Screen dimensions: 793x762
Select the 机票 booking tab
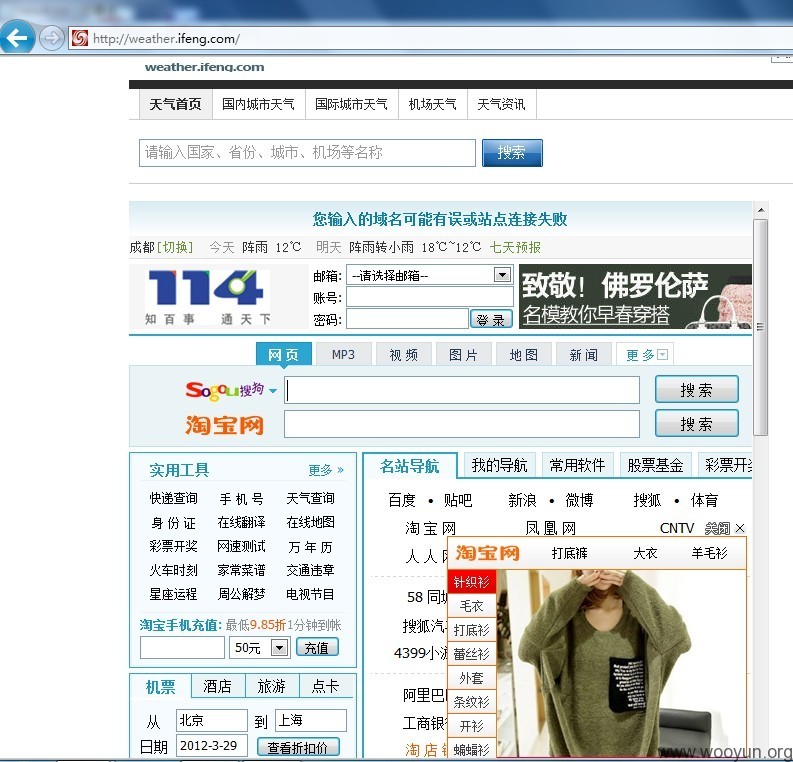161,686
